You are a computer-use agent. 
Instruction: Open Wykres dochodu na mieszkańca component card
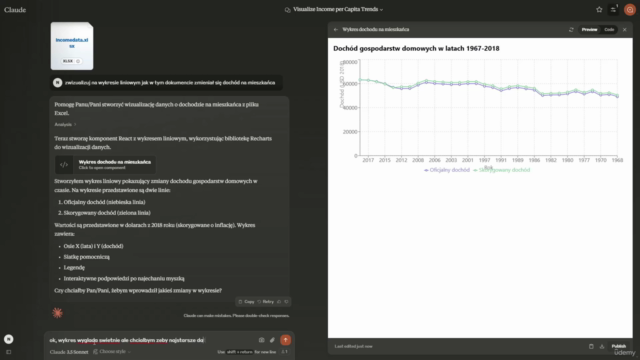[105, 164]
